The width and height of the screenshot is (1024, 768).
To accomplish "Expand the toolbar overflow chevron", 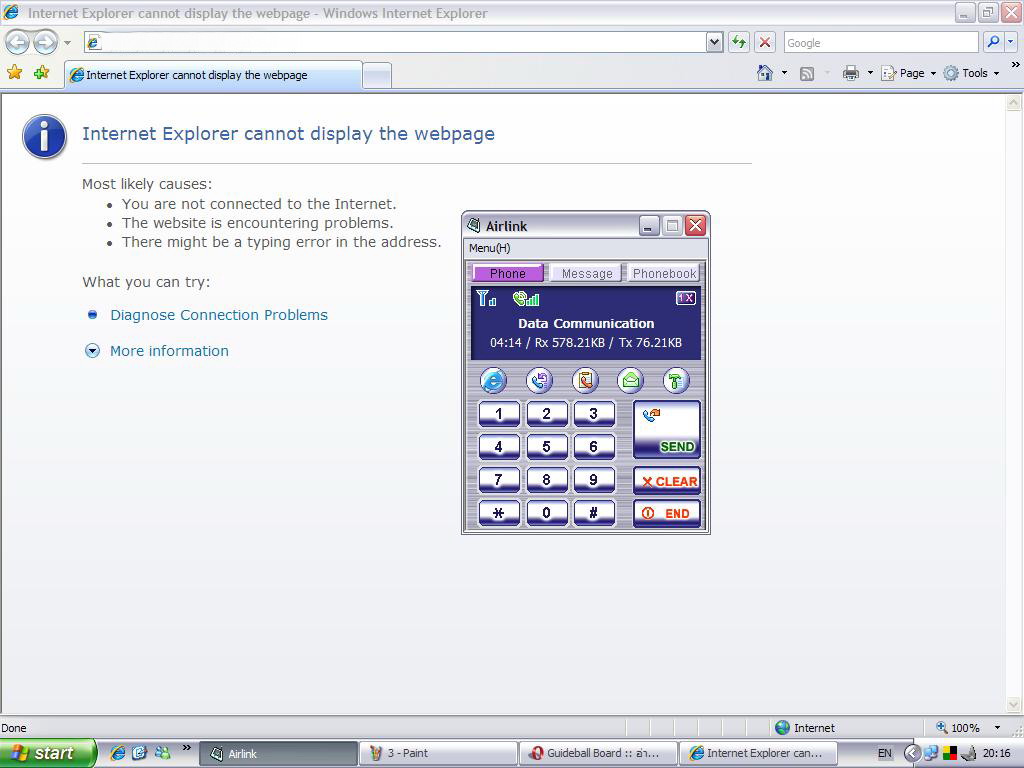I will coord(1015,65).
